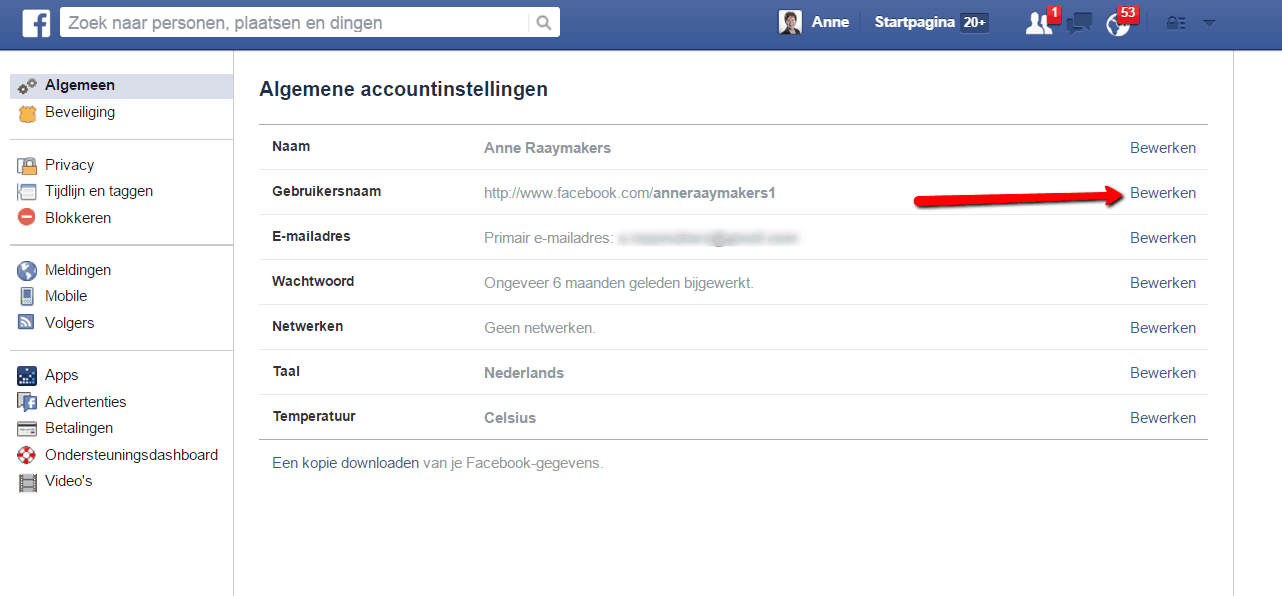Click the Startpagina 20+ badge
The image size is (1282, 596).
974,23
